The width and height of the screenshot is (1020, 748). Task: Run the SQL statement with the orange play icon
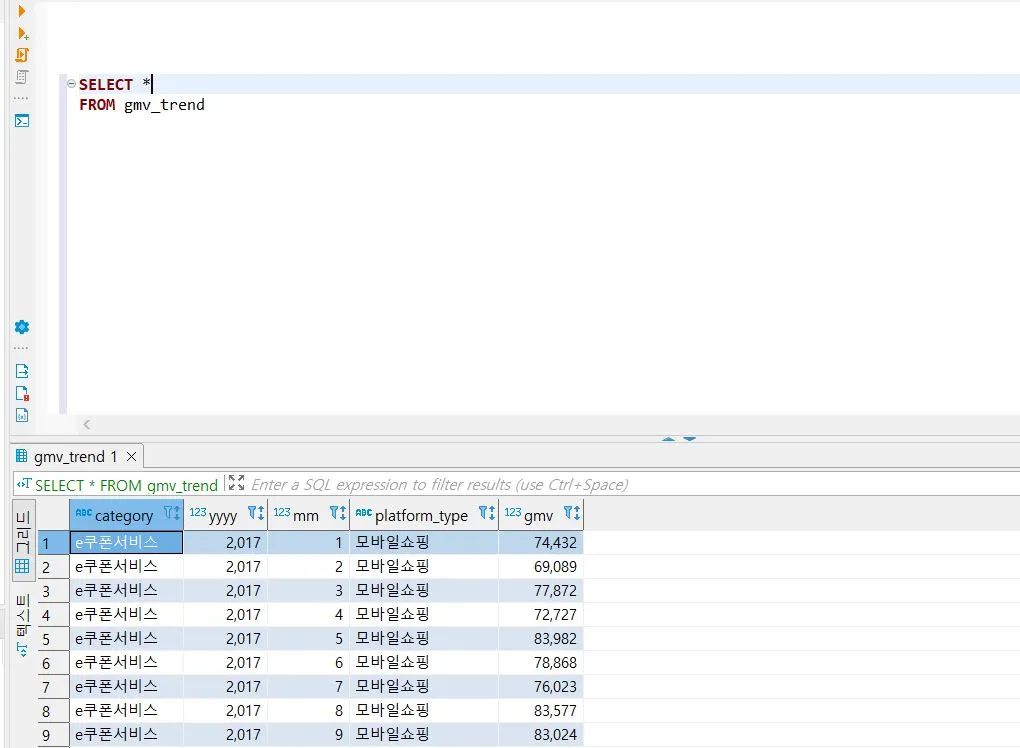click(x=21, y=11)
